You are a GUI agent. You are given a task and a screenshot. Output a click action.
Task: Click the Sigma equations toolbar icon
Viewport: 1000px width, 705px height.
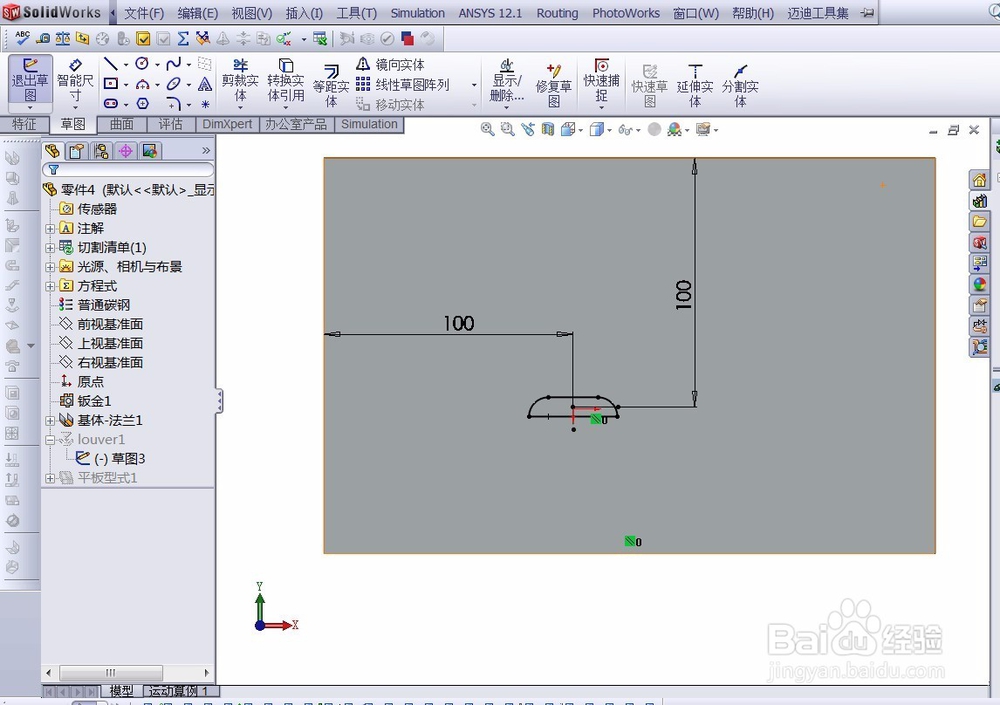pyautogui.click(x=183, y=39)
